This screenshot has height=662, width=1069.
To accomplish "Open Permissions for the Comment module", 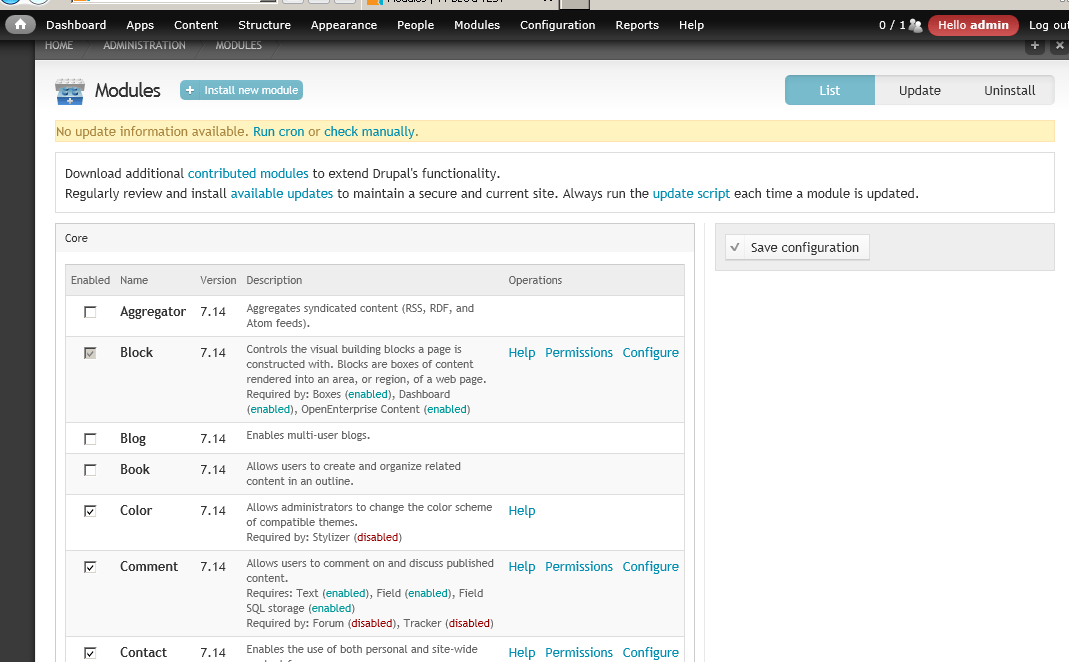I will pos(579,567).
